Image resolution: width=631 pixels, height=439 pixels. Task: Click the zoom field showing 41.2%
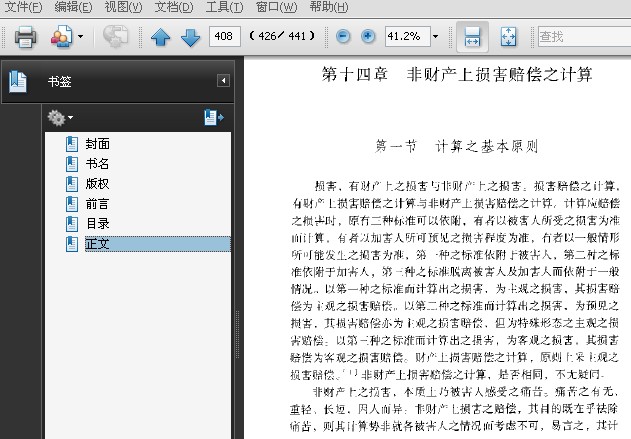408,37
